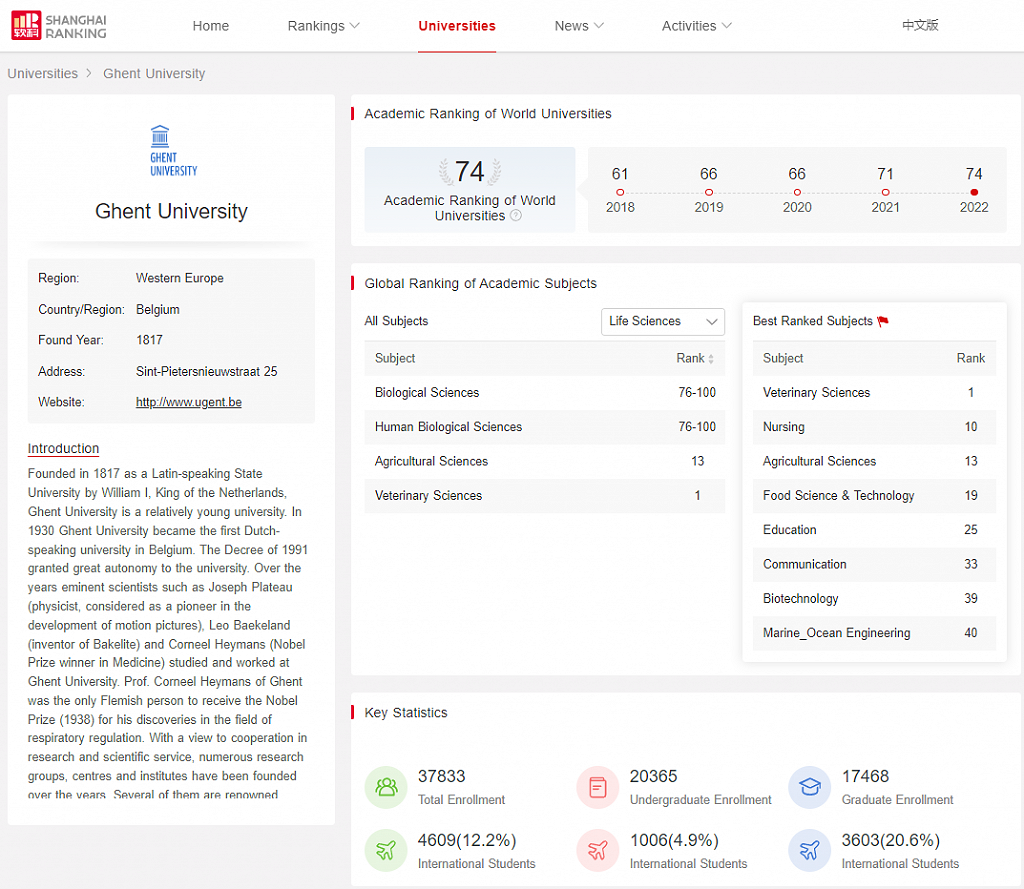Select the 2020 ranking point
The height and width of the screenshot is (889, 1024).
tap(797, 192)
